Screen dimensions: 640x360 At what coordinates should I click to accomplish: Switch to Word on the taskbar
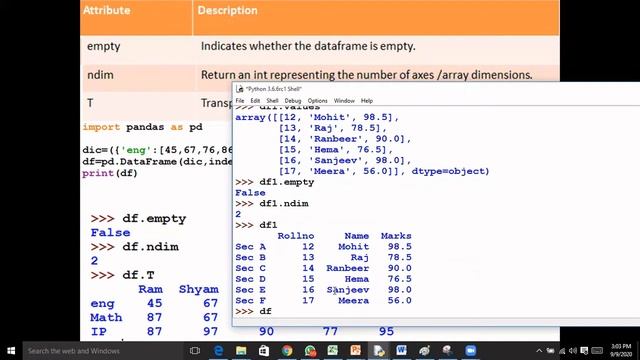(402, 351)
